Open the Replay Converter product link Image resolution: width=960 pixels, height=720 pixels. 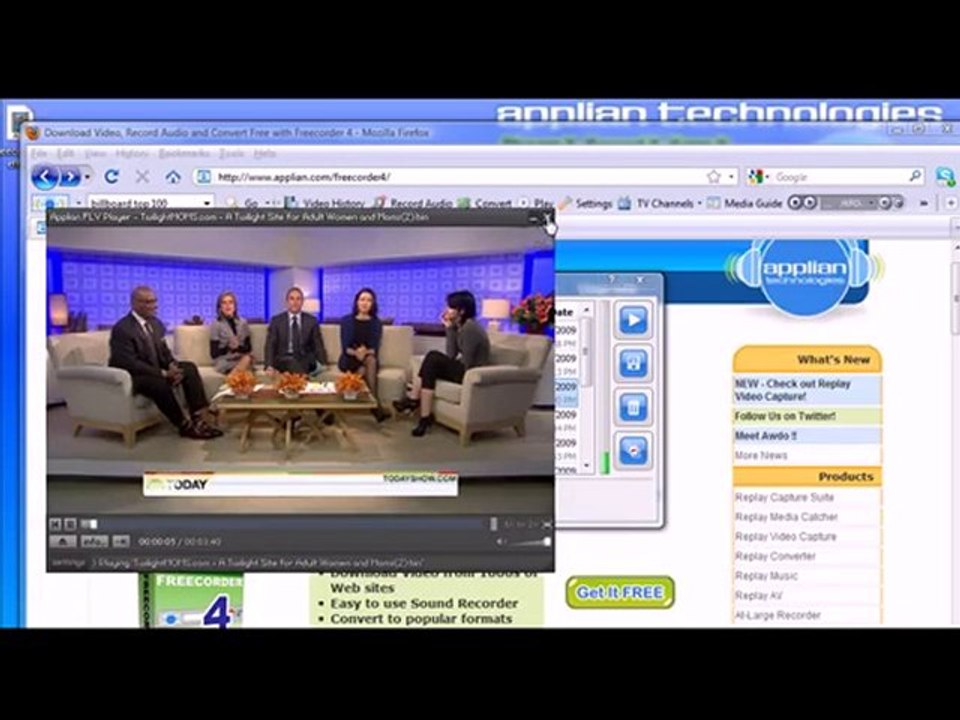pyautogui.click(x=775, y=556)
